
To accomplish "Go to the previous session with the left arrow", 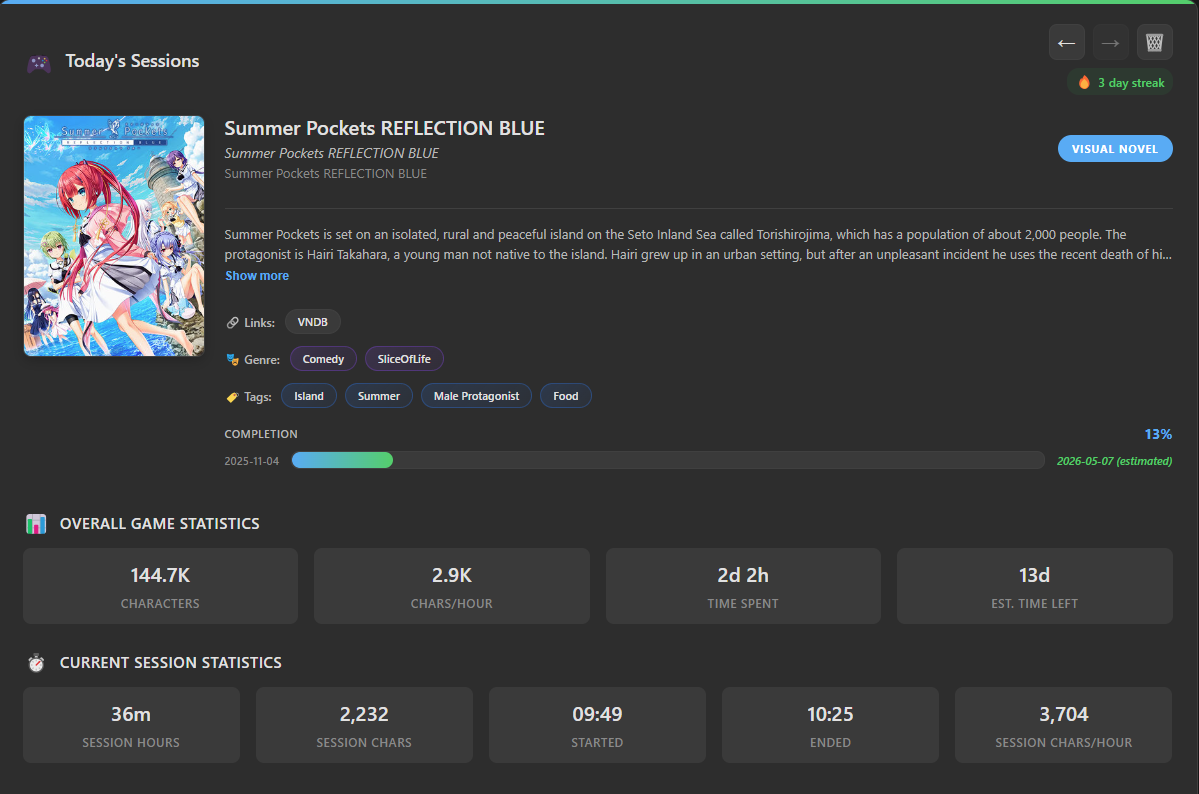I will pos(1067,43).
